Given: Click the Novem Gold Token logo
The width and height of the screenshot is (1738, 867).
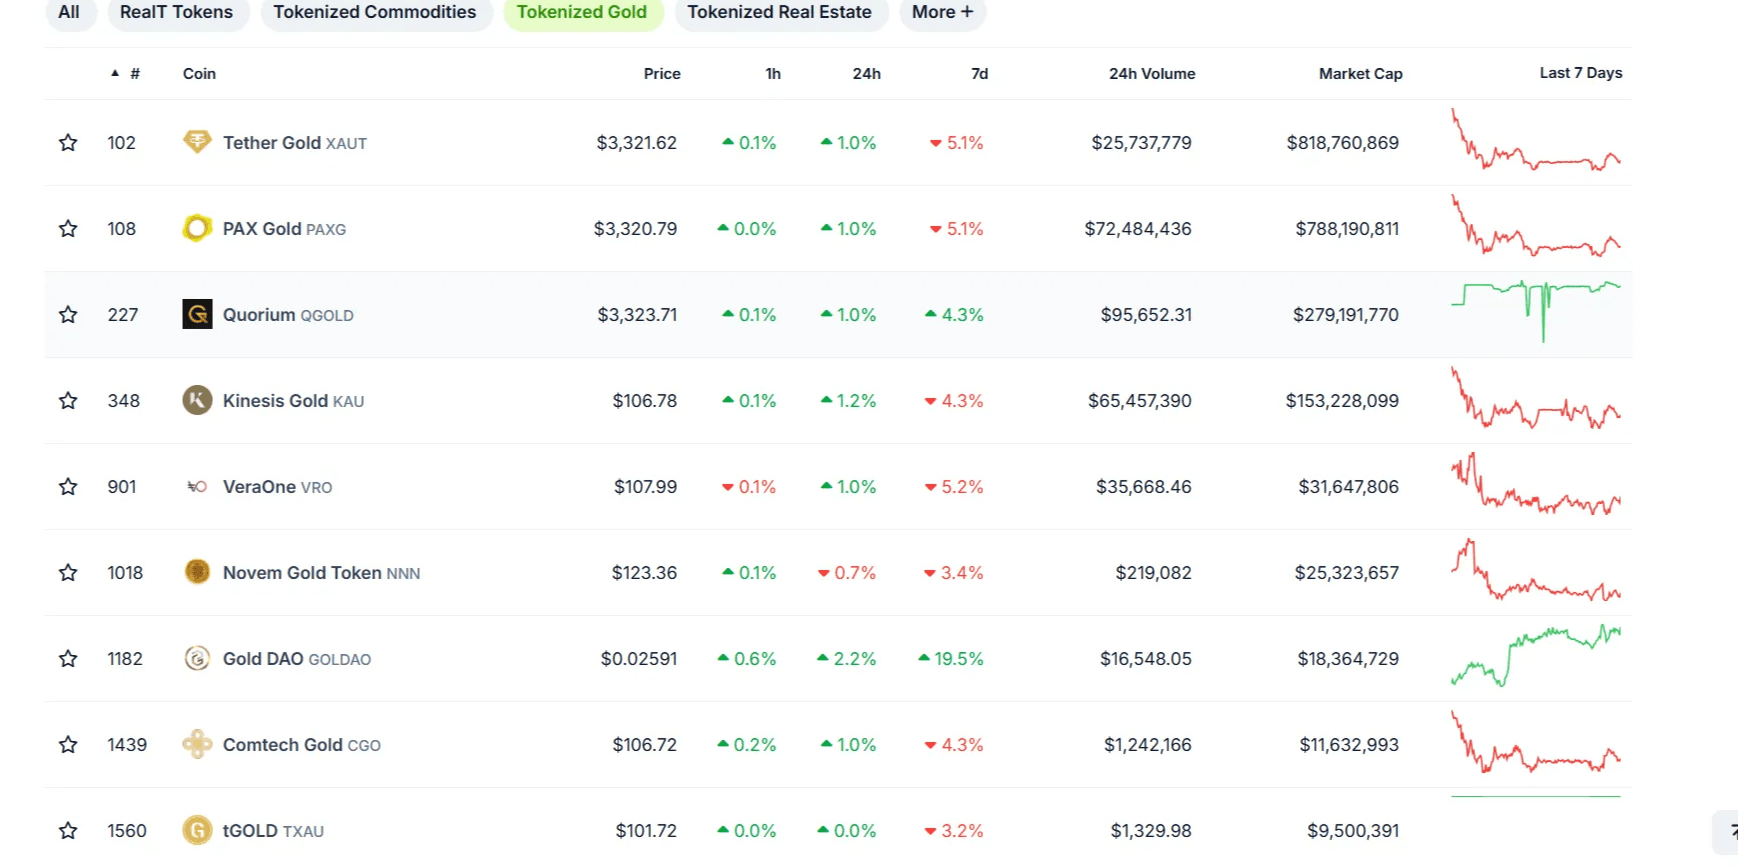Looking at the screenshot, I should (x=197, y=572).
